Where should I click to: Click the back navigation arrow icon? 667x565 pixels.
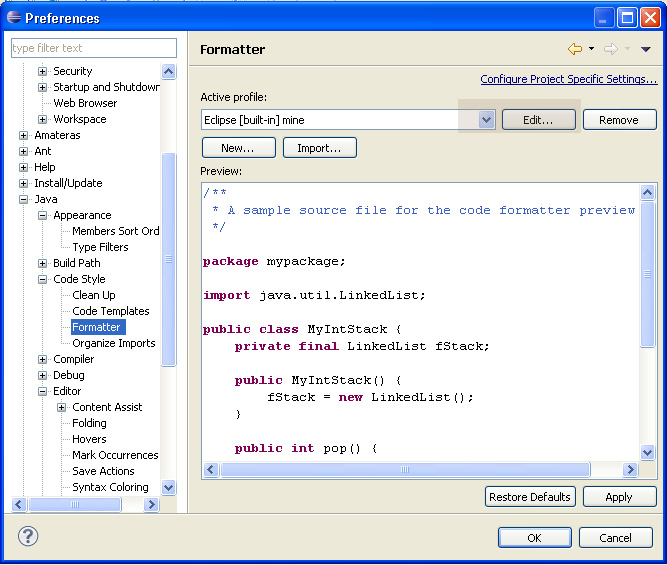(574, 49)
